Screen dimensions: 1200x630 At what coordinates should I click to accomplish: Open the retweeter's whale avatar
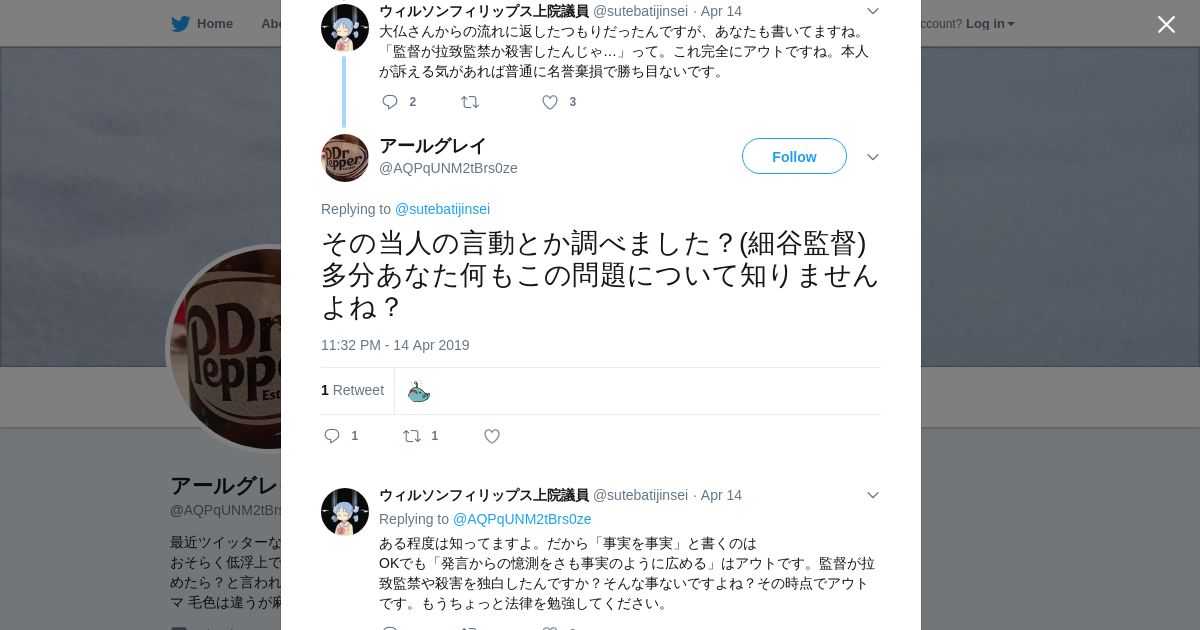(x=418, y=391)
